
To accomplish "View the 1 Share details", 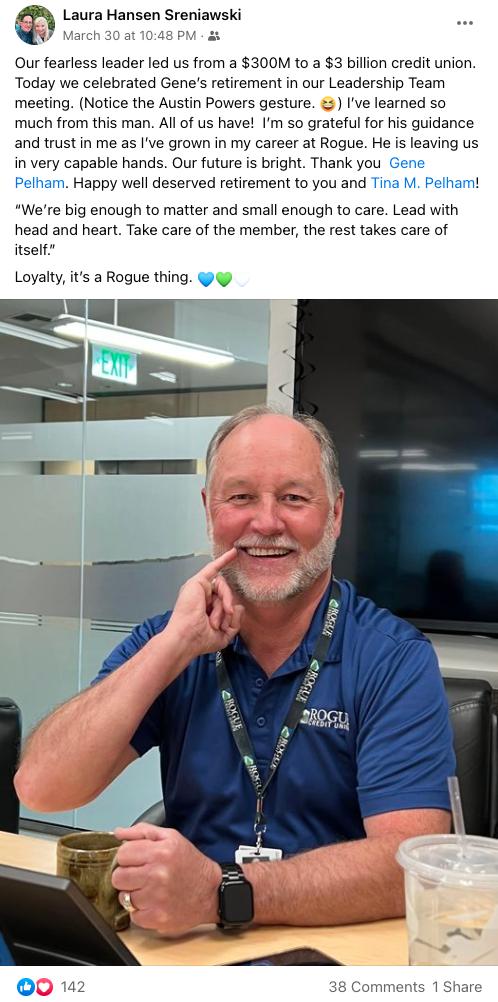I will point(457,987).
